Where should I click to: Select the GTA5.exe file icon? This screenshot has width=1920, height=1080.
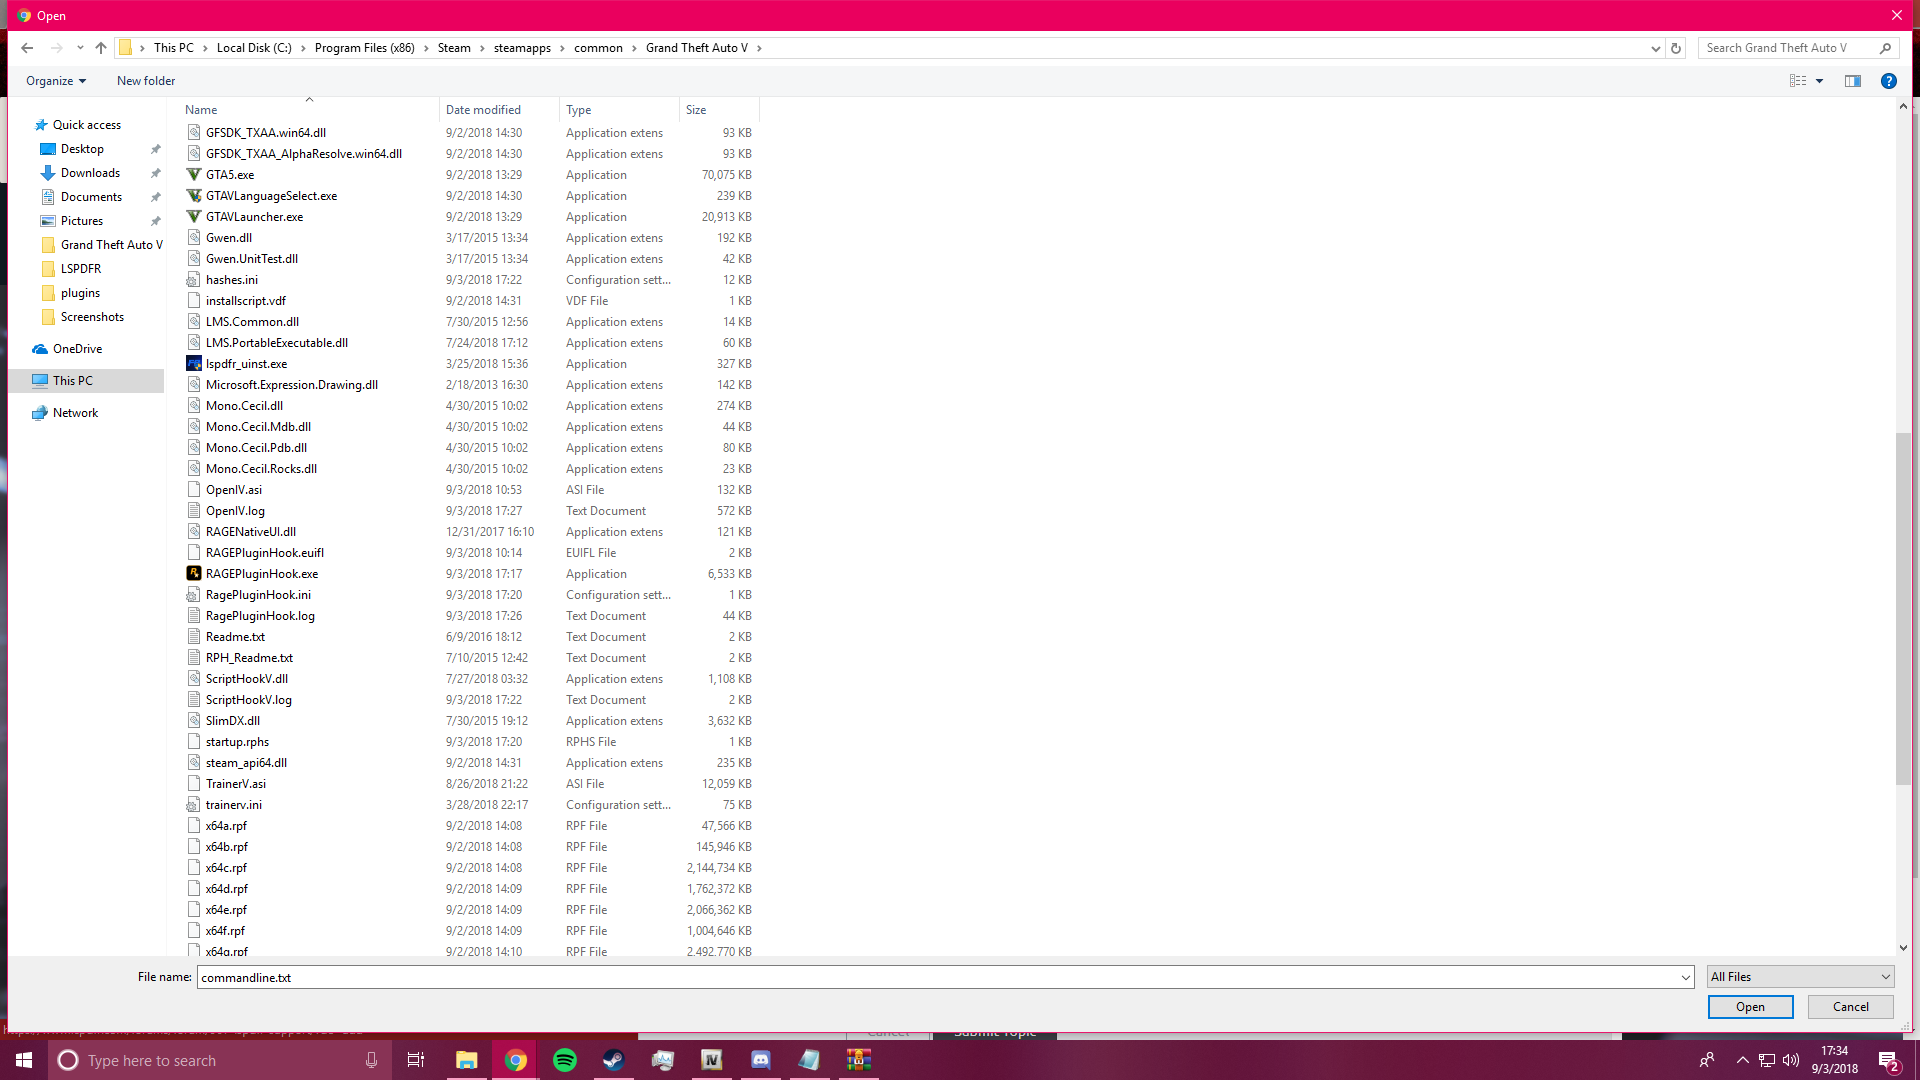[194, 175]
